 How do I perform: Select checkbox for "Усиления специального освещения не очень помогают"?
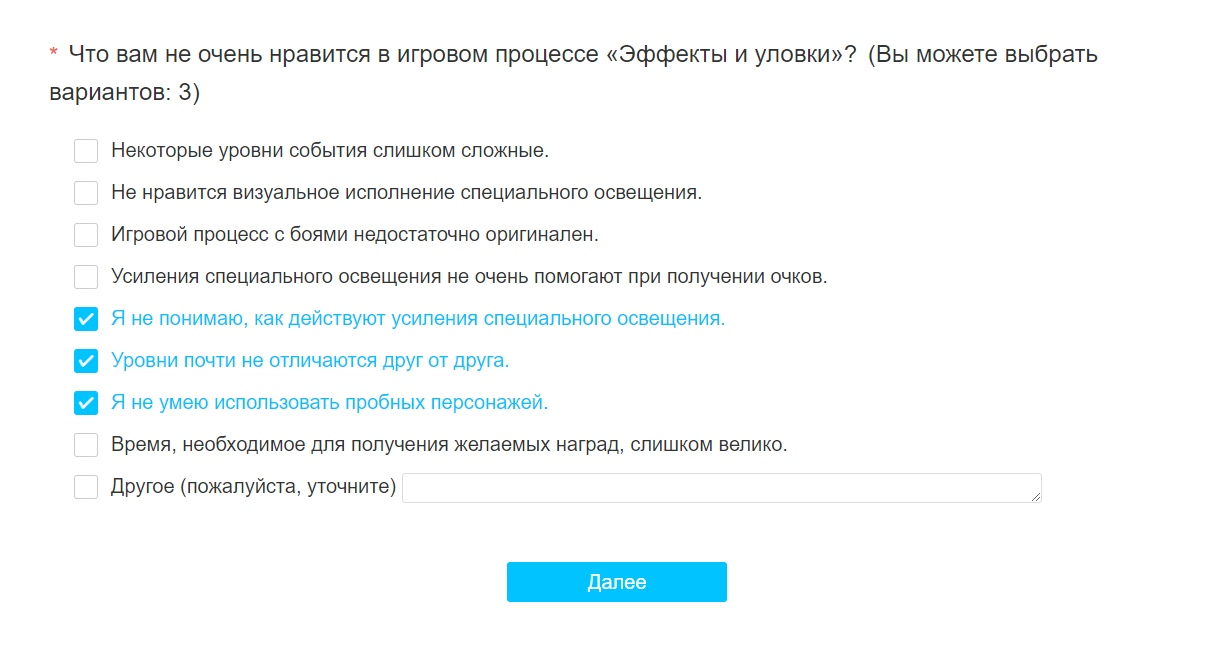(x=86, y=277)
